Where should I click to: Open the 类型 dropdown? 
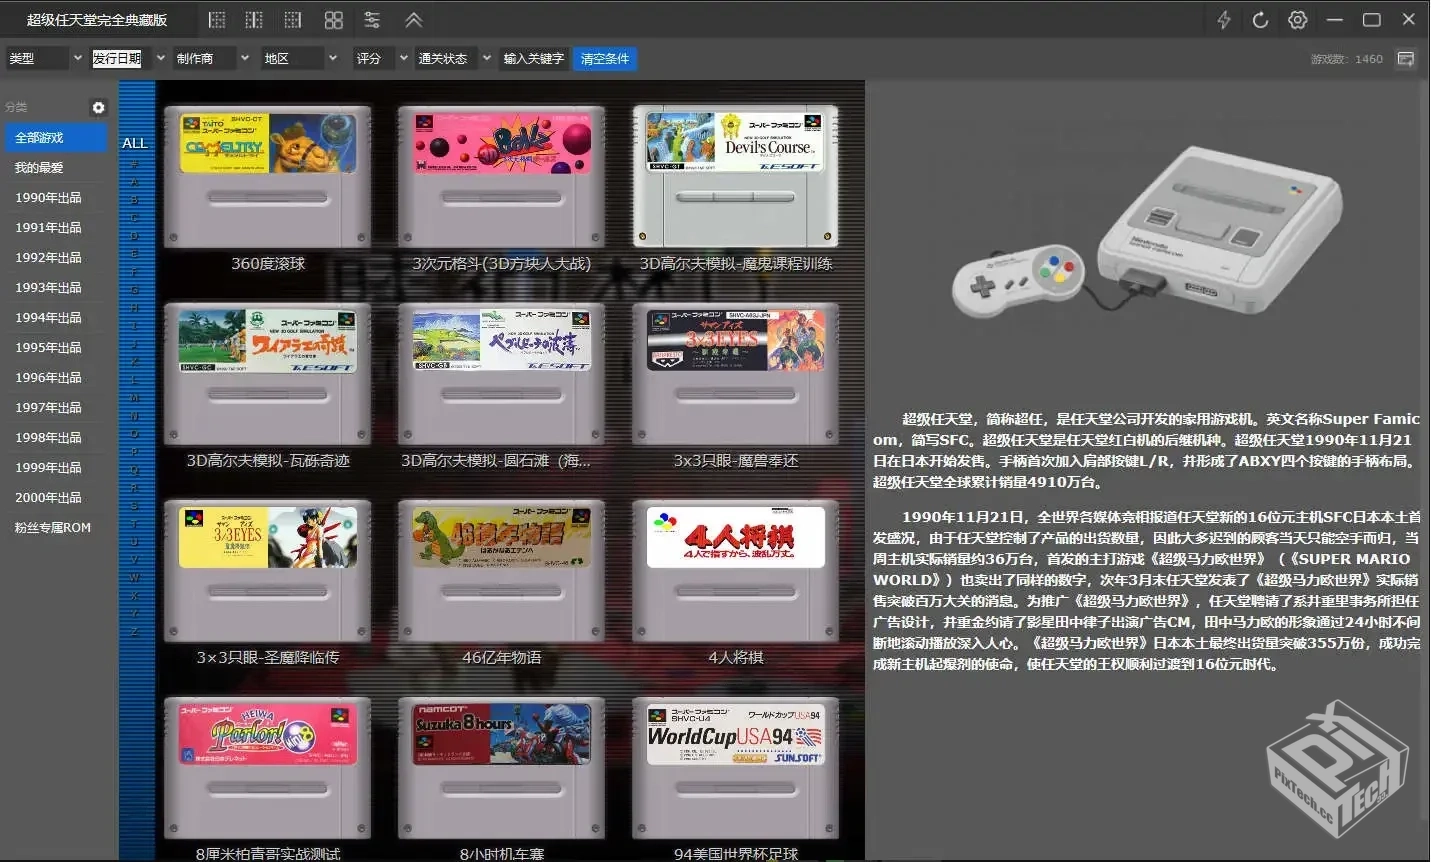pyautogui.click(x=44, y=58)
